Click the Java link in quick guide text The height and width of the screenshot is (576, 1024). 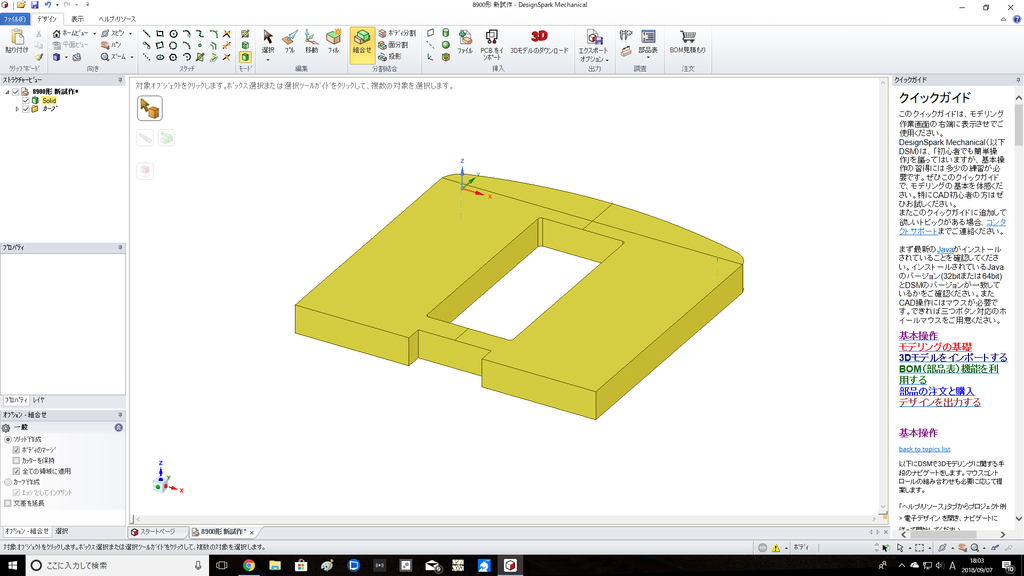(x=945, y=249)
